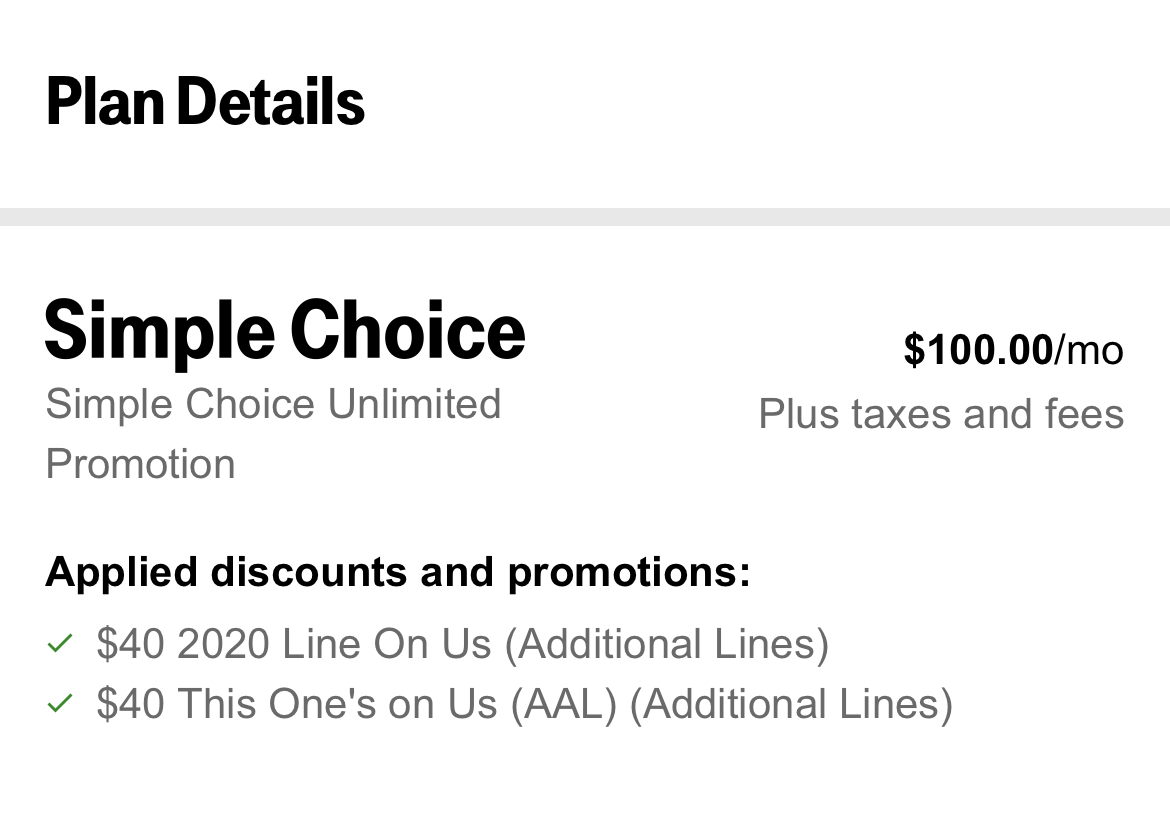The width and height of the screenshot is (1170, 819).
Task: Select the bold Simple Choice plan title
Action: point(285,331)
